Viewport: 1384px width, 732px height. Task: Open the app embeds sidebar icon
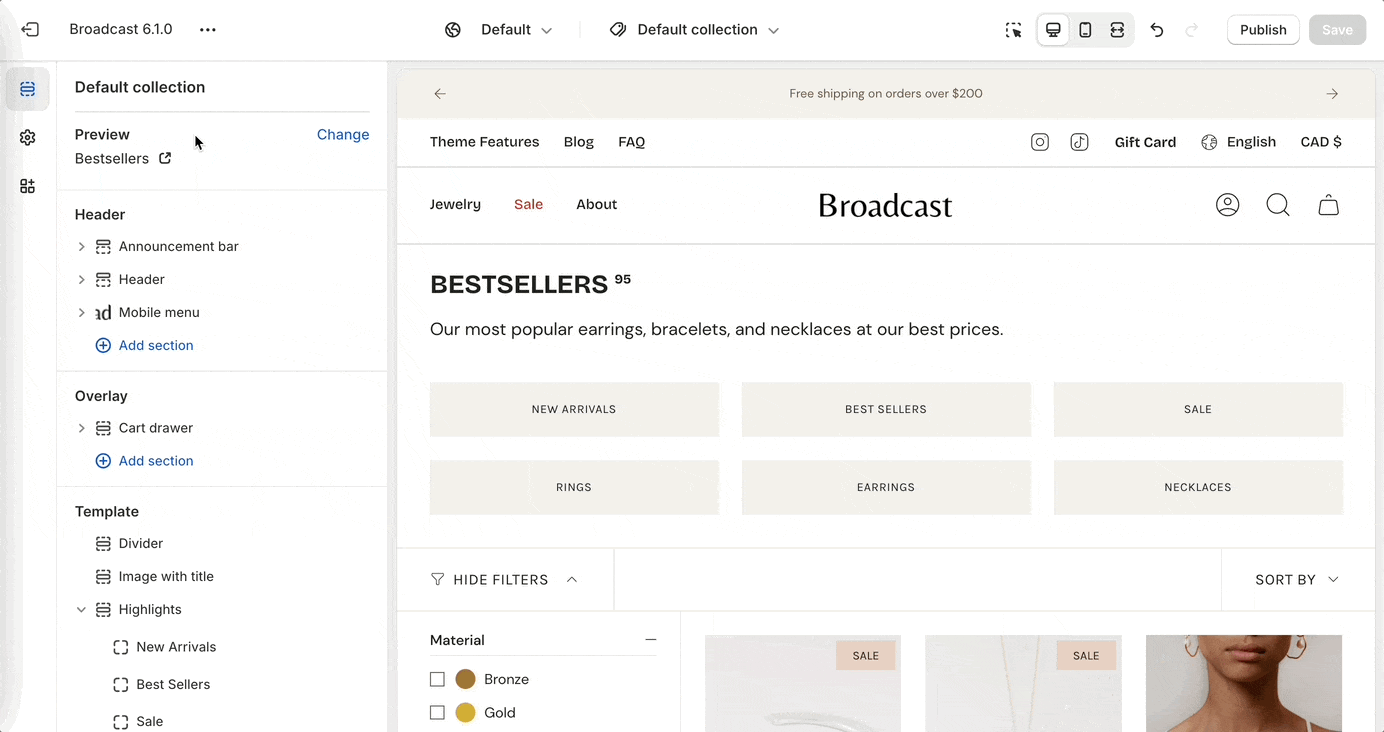(x=28, y=186)
